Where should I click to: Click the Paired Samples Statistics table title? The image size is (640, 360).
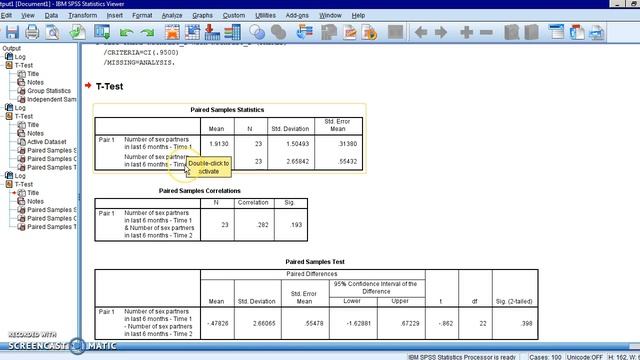[x=227, y=110]
